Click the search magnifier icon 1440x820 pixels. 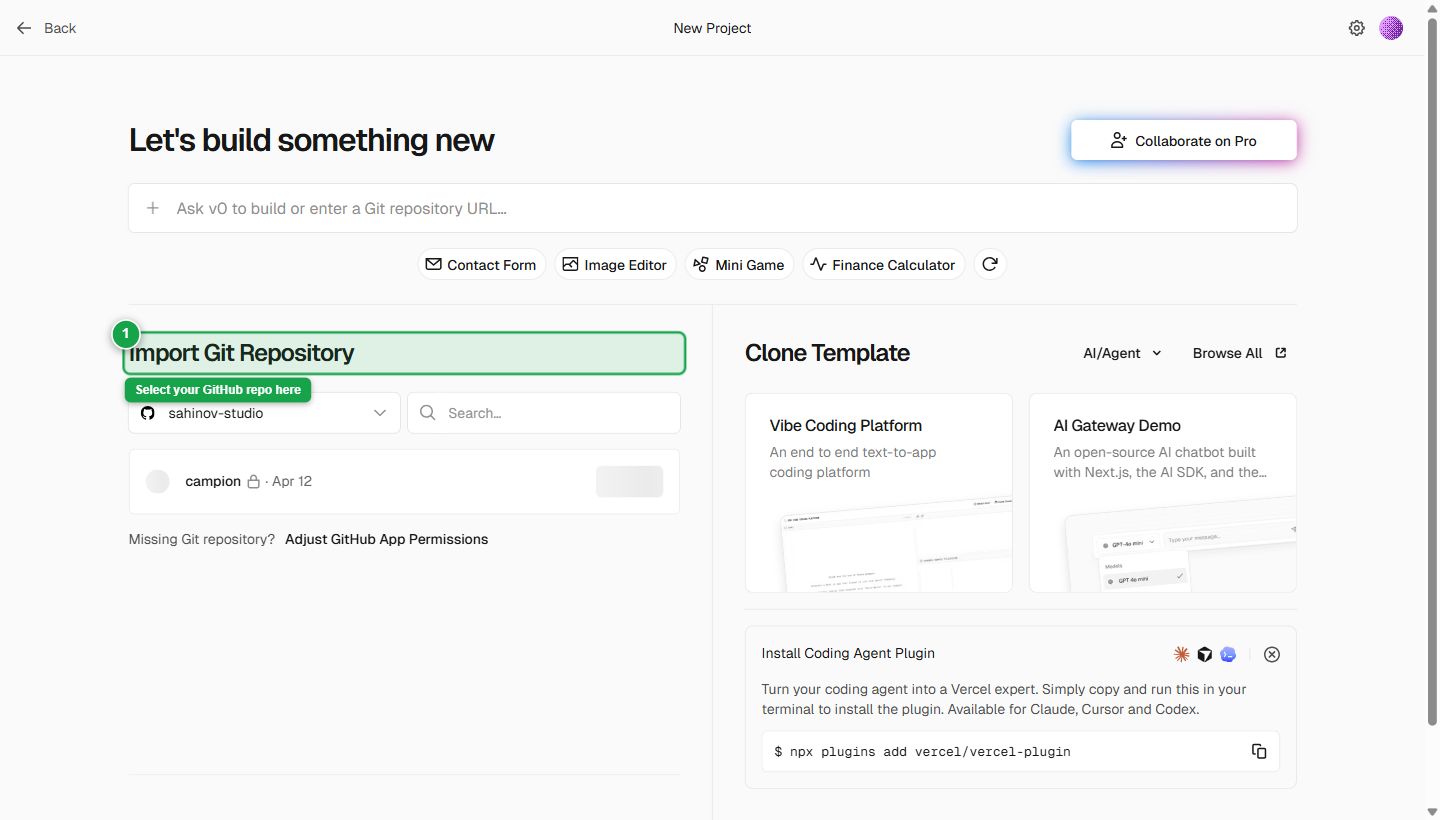click(x=428, y=413)
